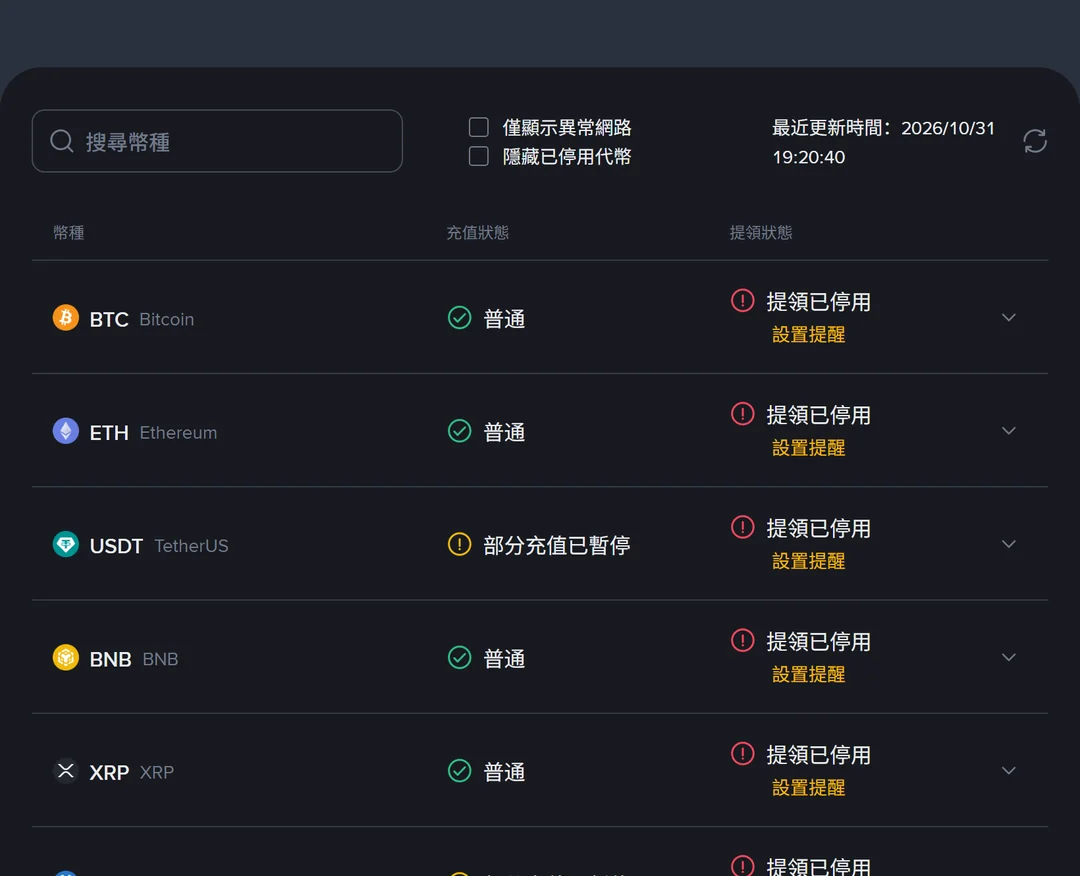The image size is (1080, 876).
Task: Click the 提領狀態 column header
Action: pyautogui.click(x=761, y=233)
